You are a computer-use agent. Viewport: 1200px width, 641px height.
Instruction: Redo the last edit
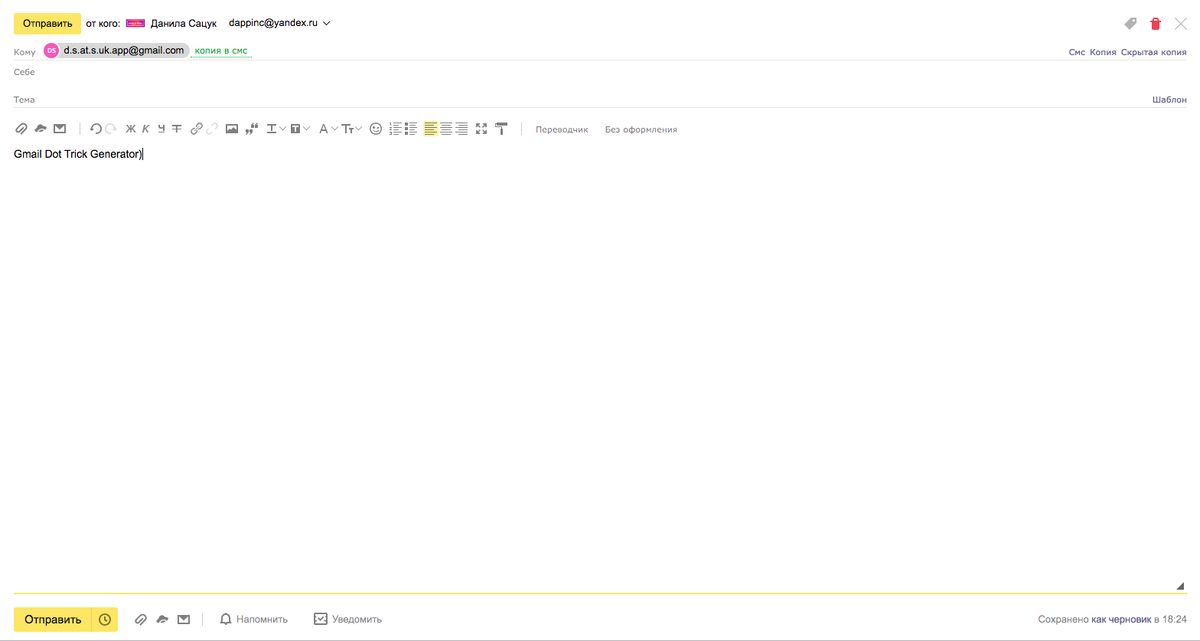click(111, 129)
